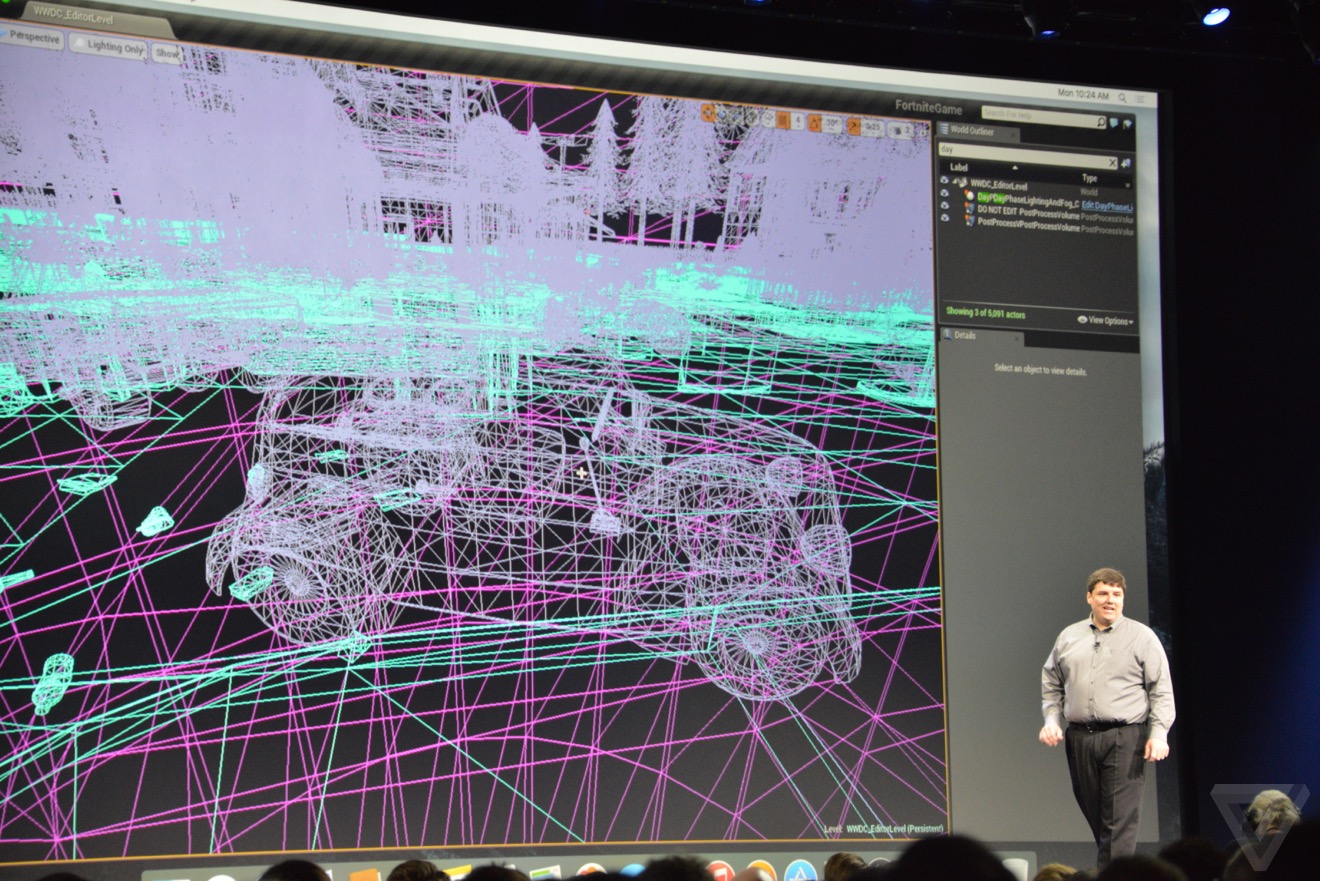Sort outliner by Label column header
The image size is (1320, 881).
[960, 167]
